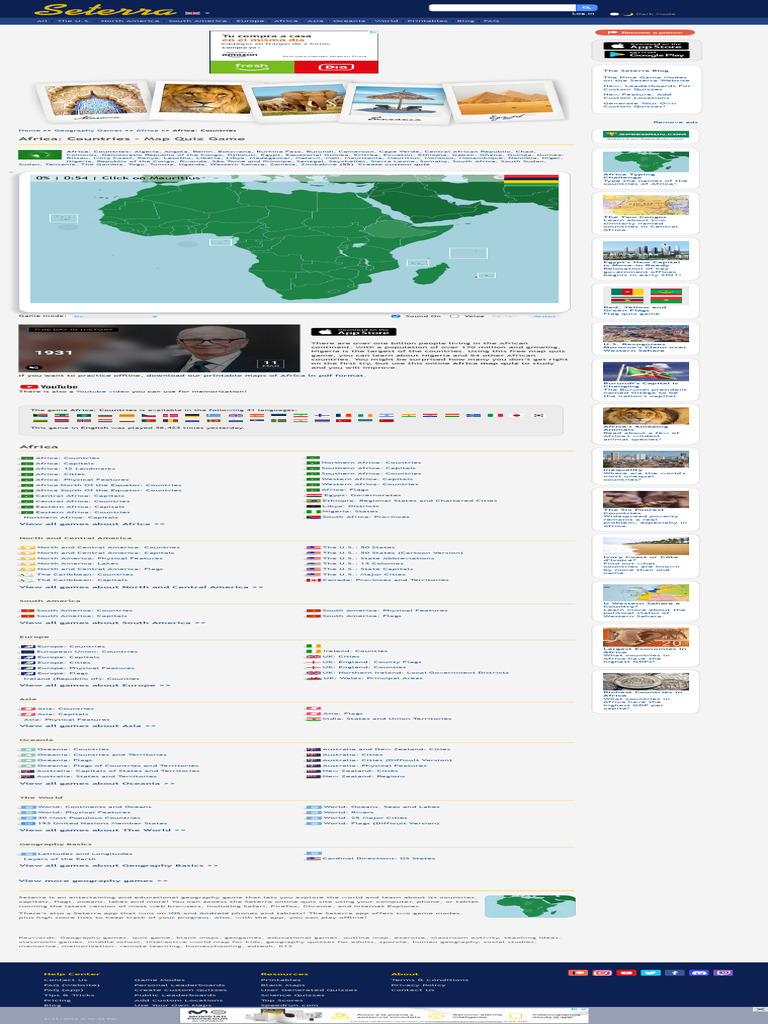Click 'View all games about Europe >>'

(95, 685)
